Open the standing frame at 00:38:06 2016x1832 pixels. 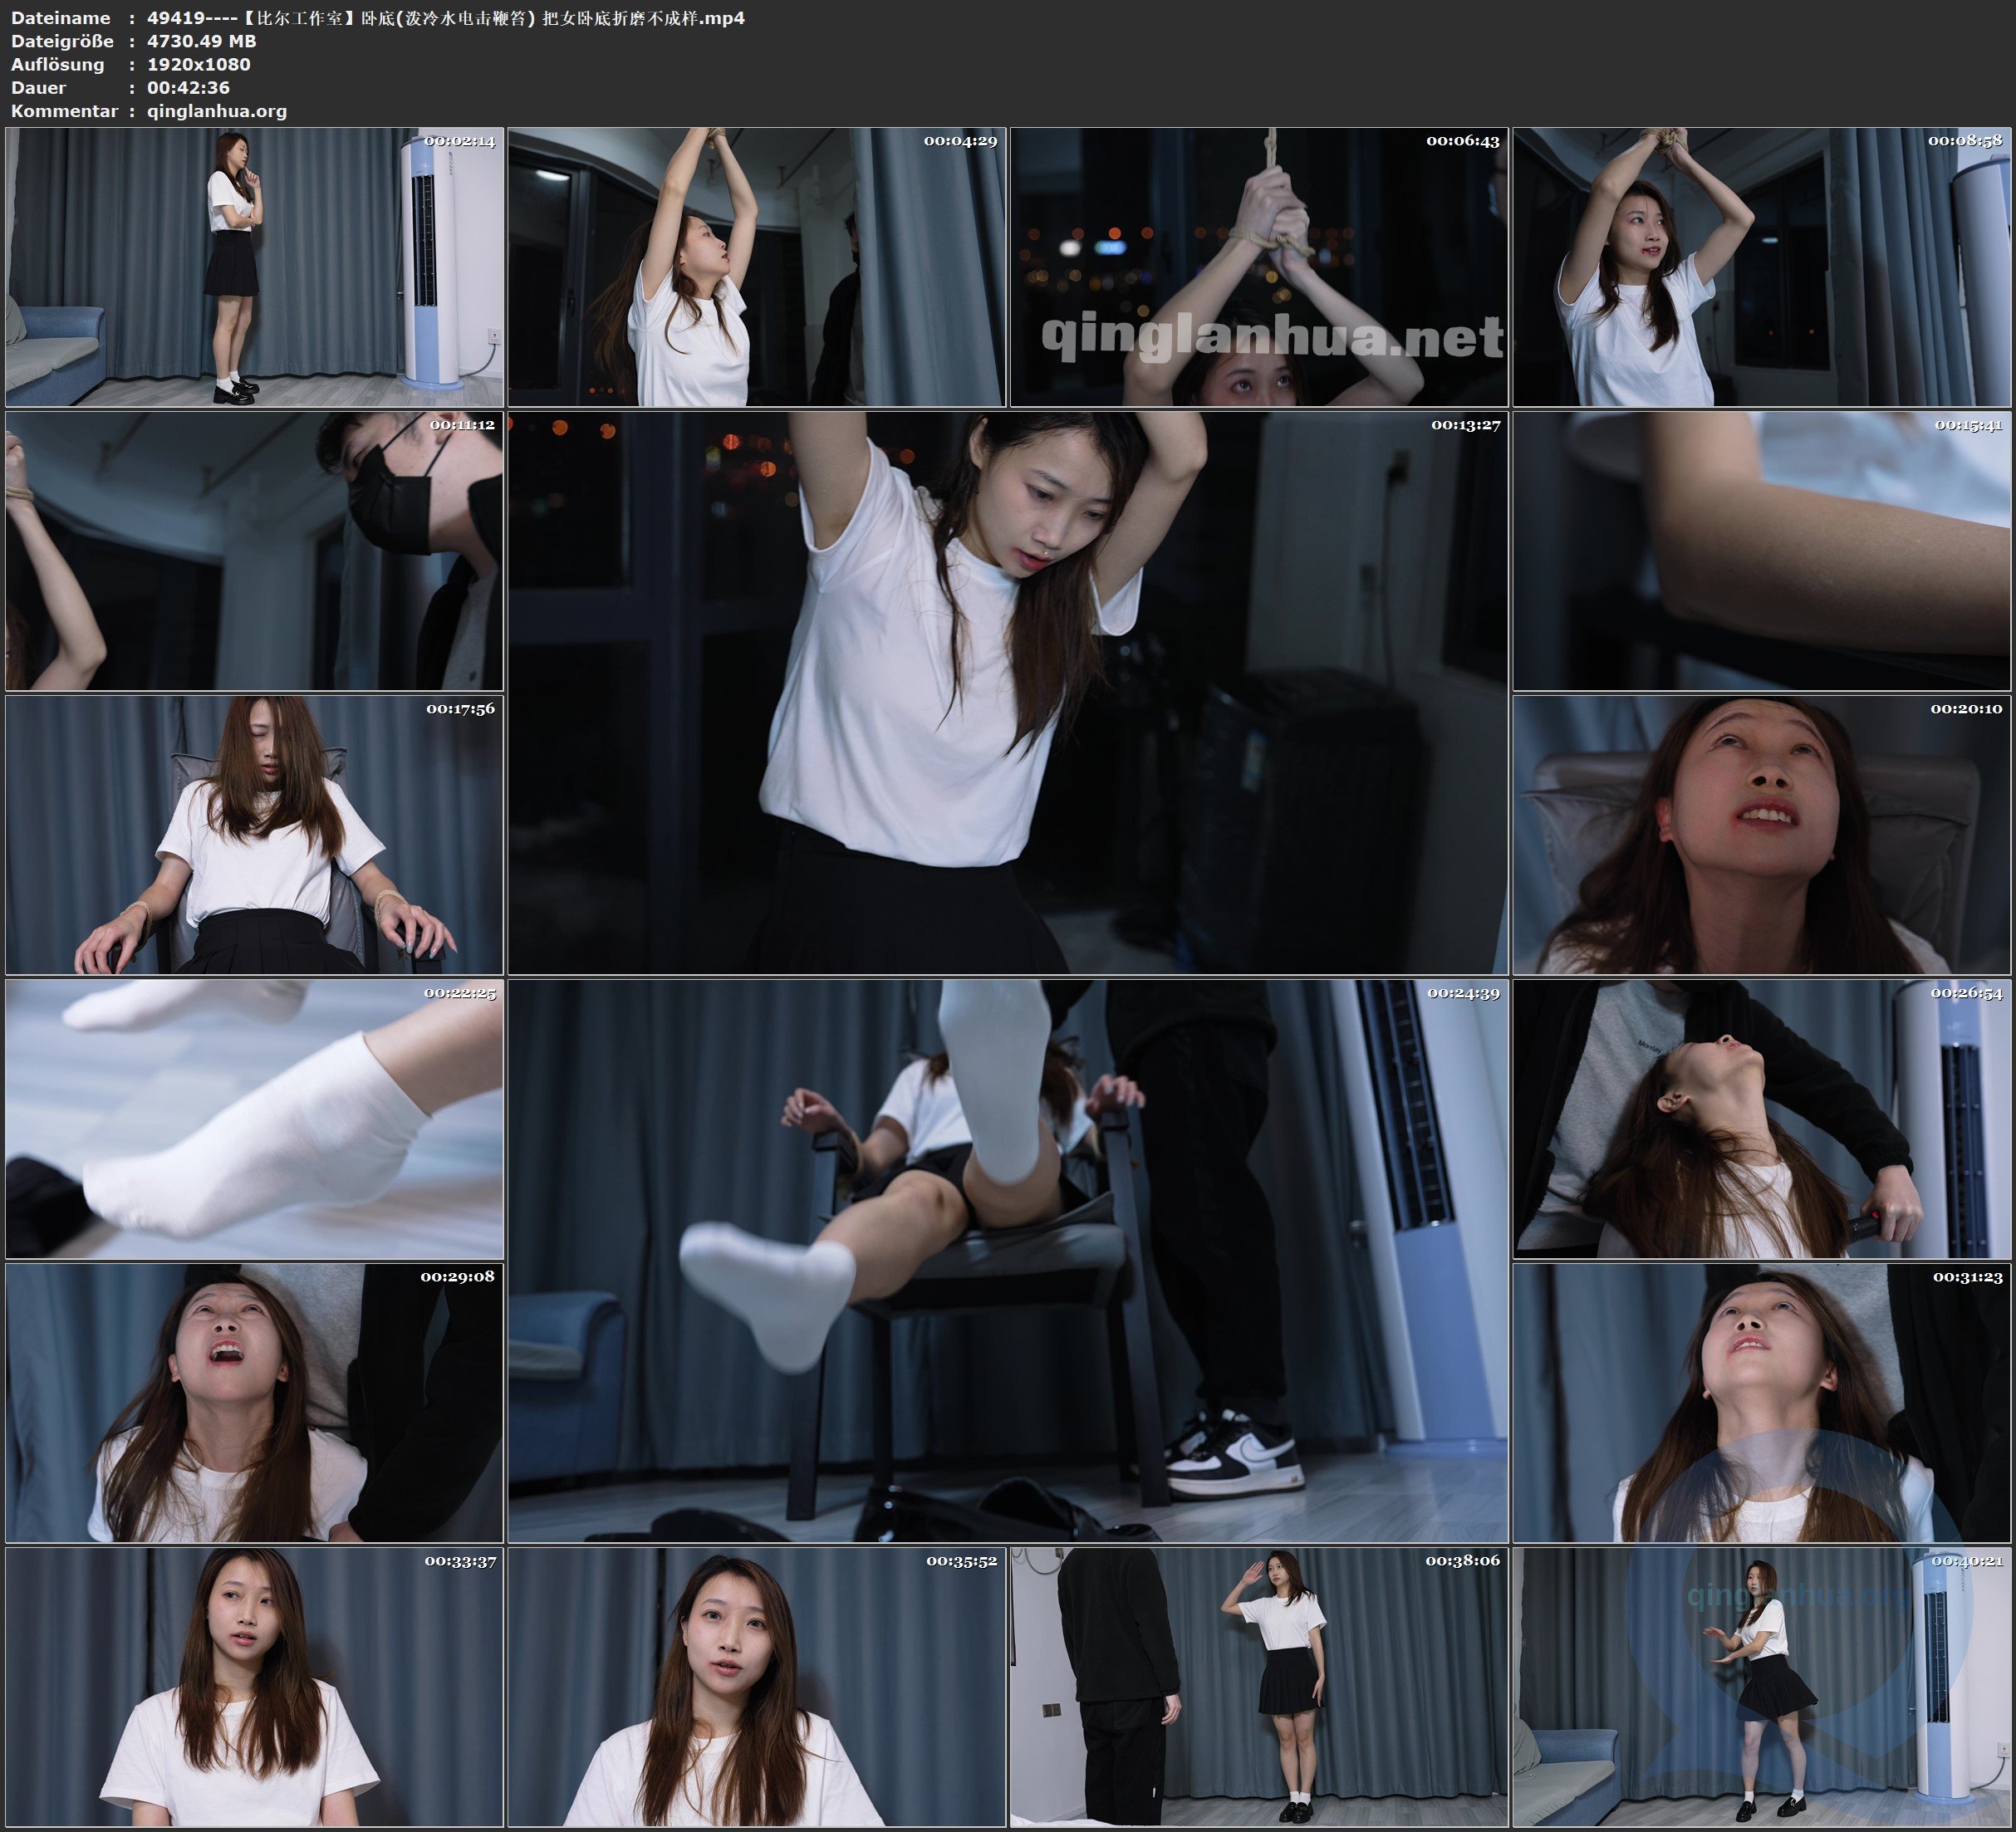(1258, 1687)
